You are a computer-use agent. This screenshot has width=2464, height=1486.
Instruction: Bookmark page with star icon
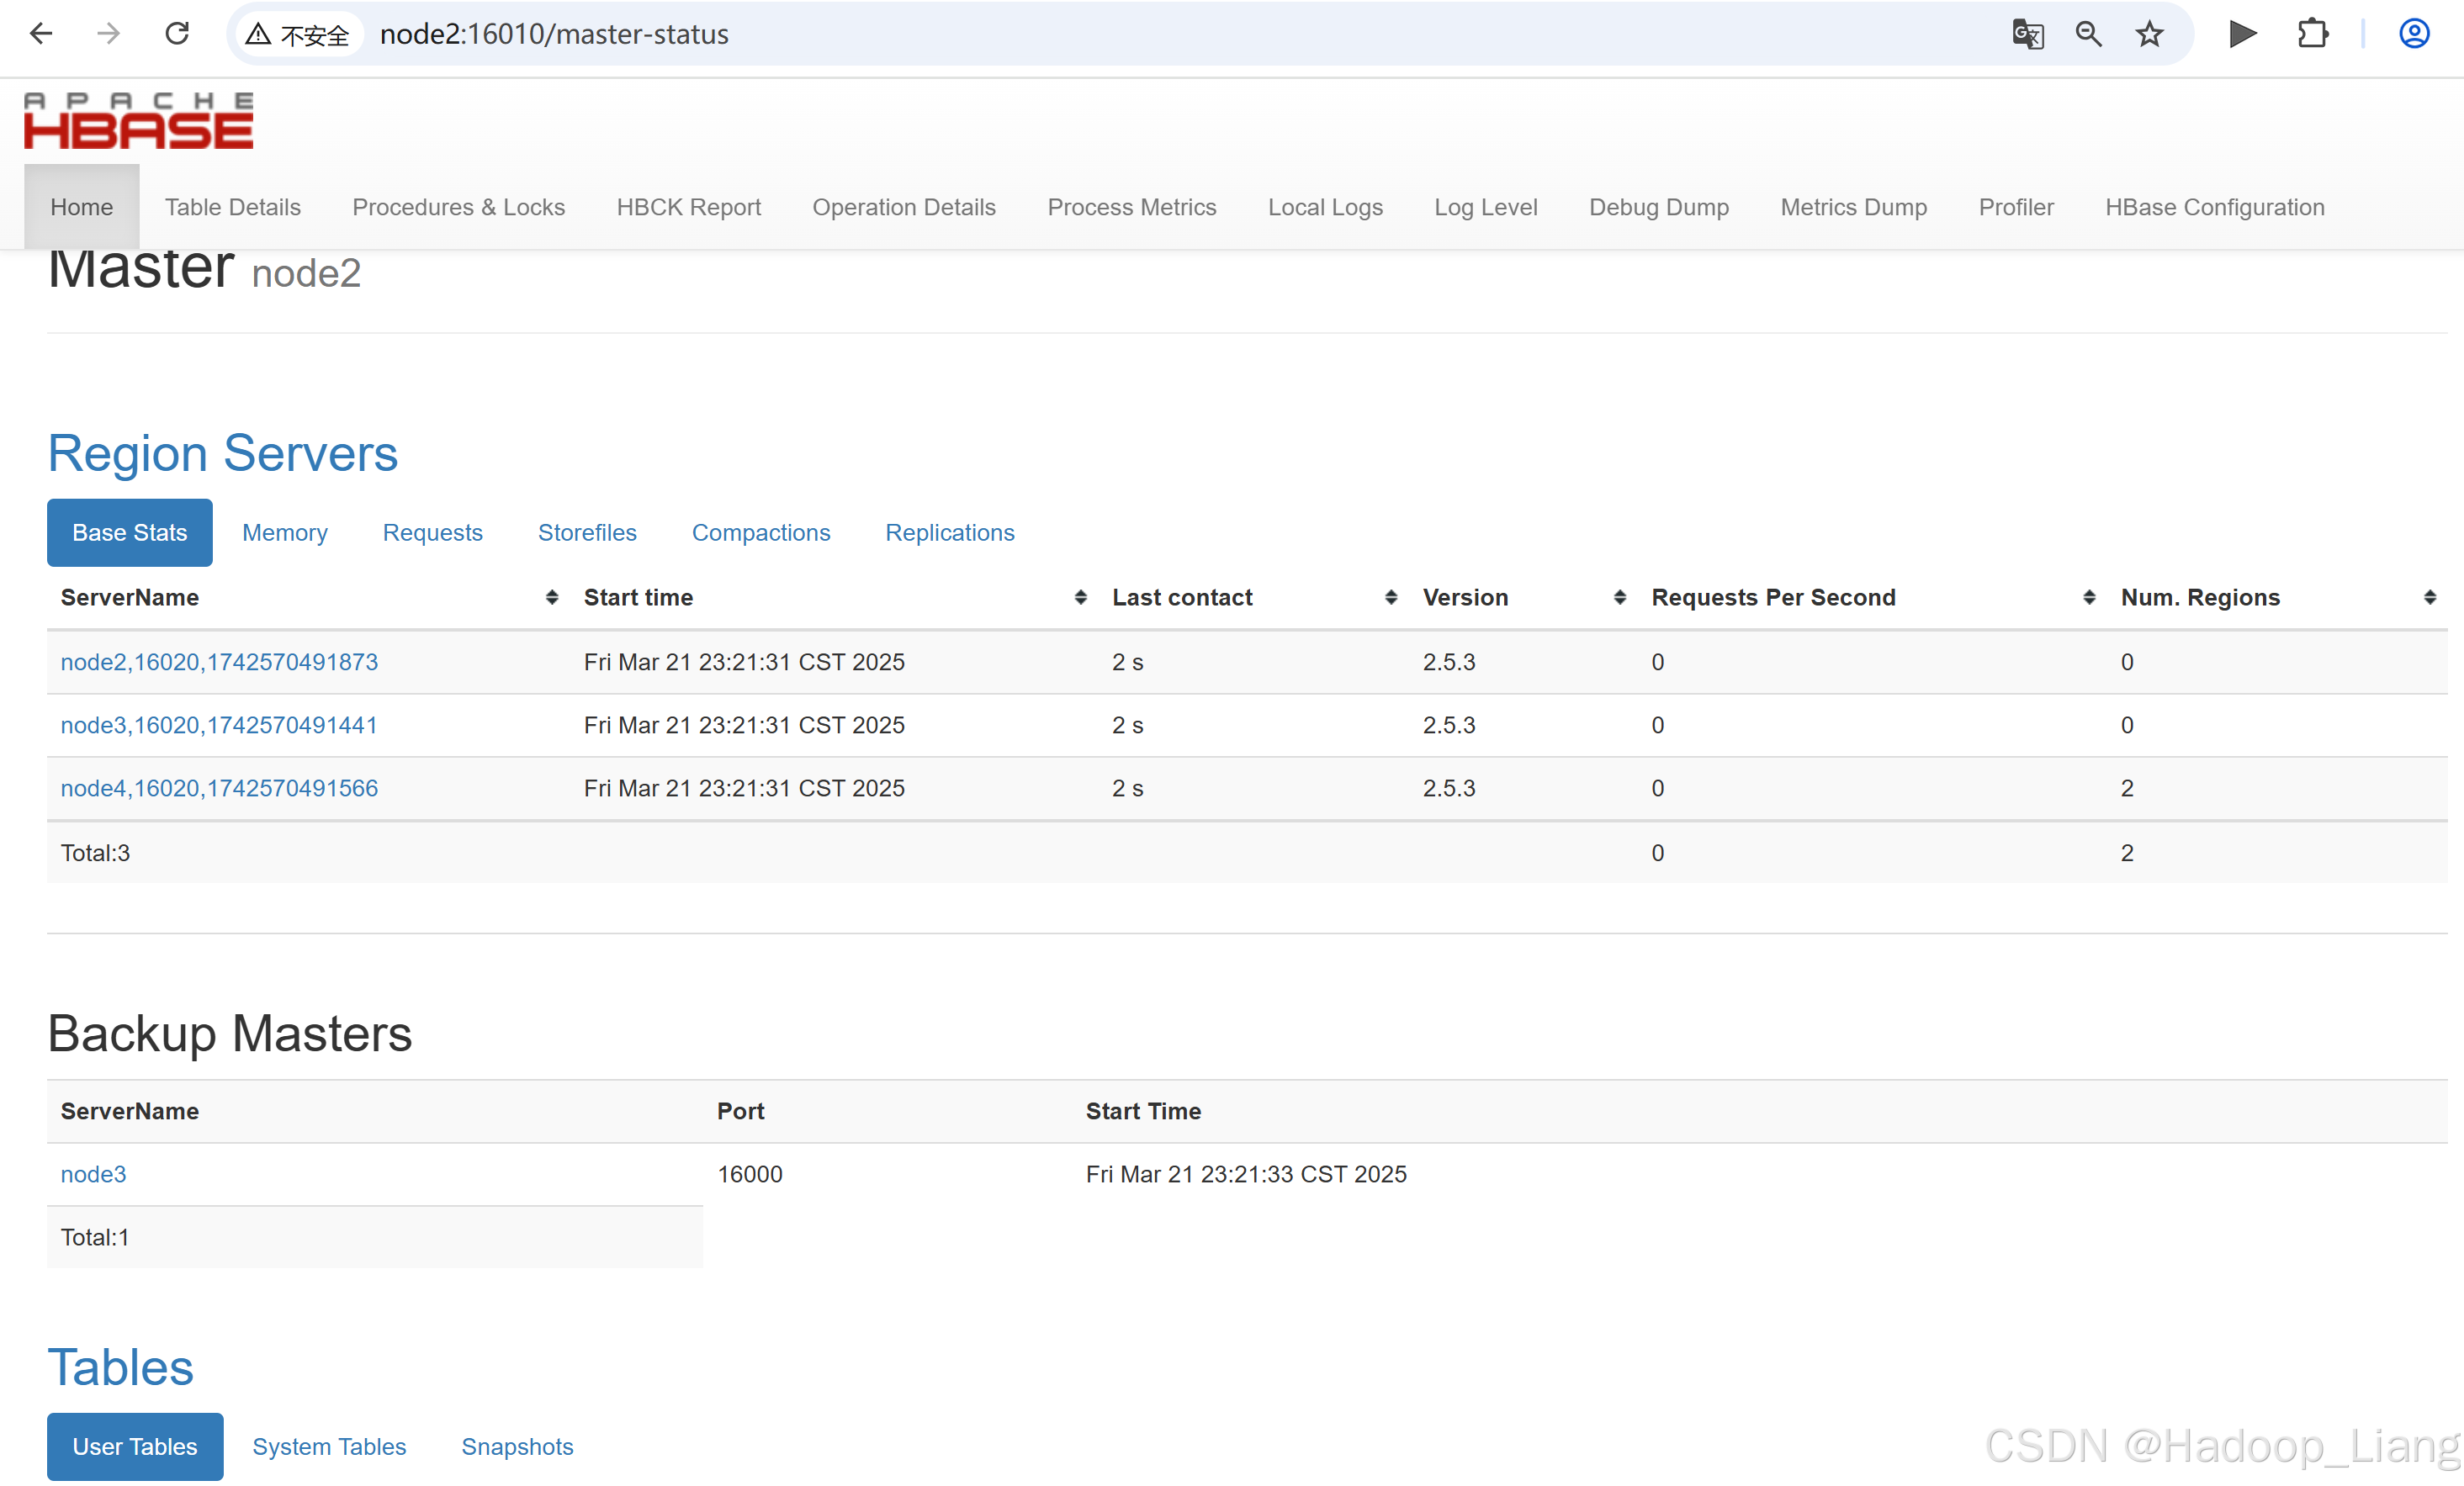2149,34
